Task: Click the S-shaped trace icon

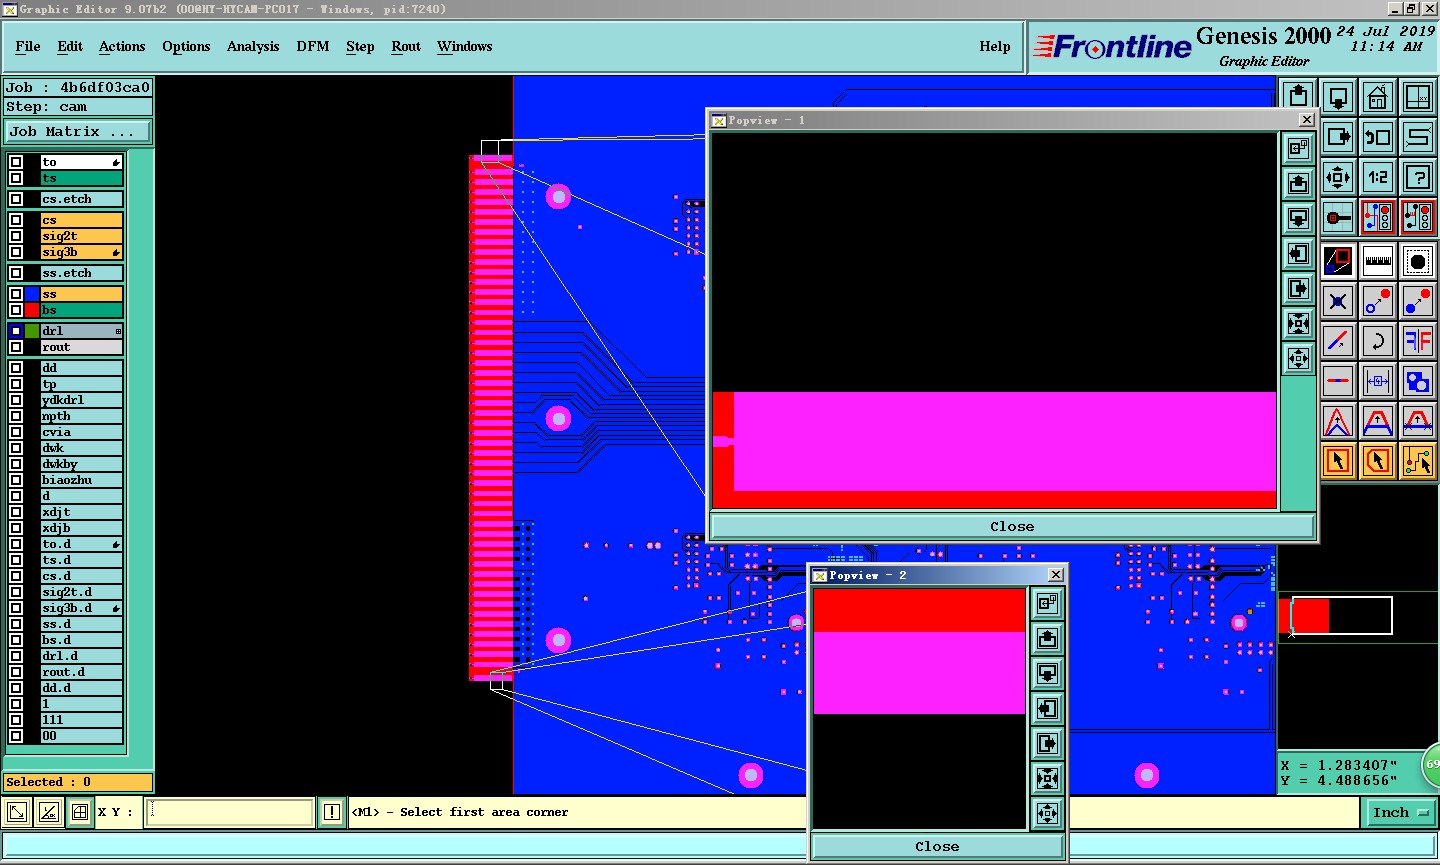Action: 1417,137
